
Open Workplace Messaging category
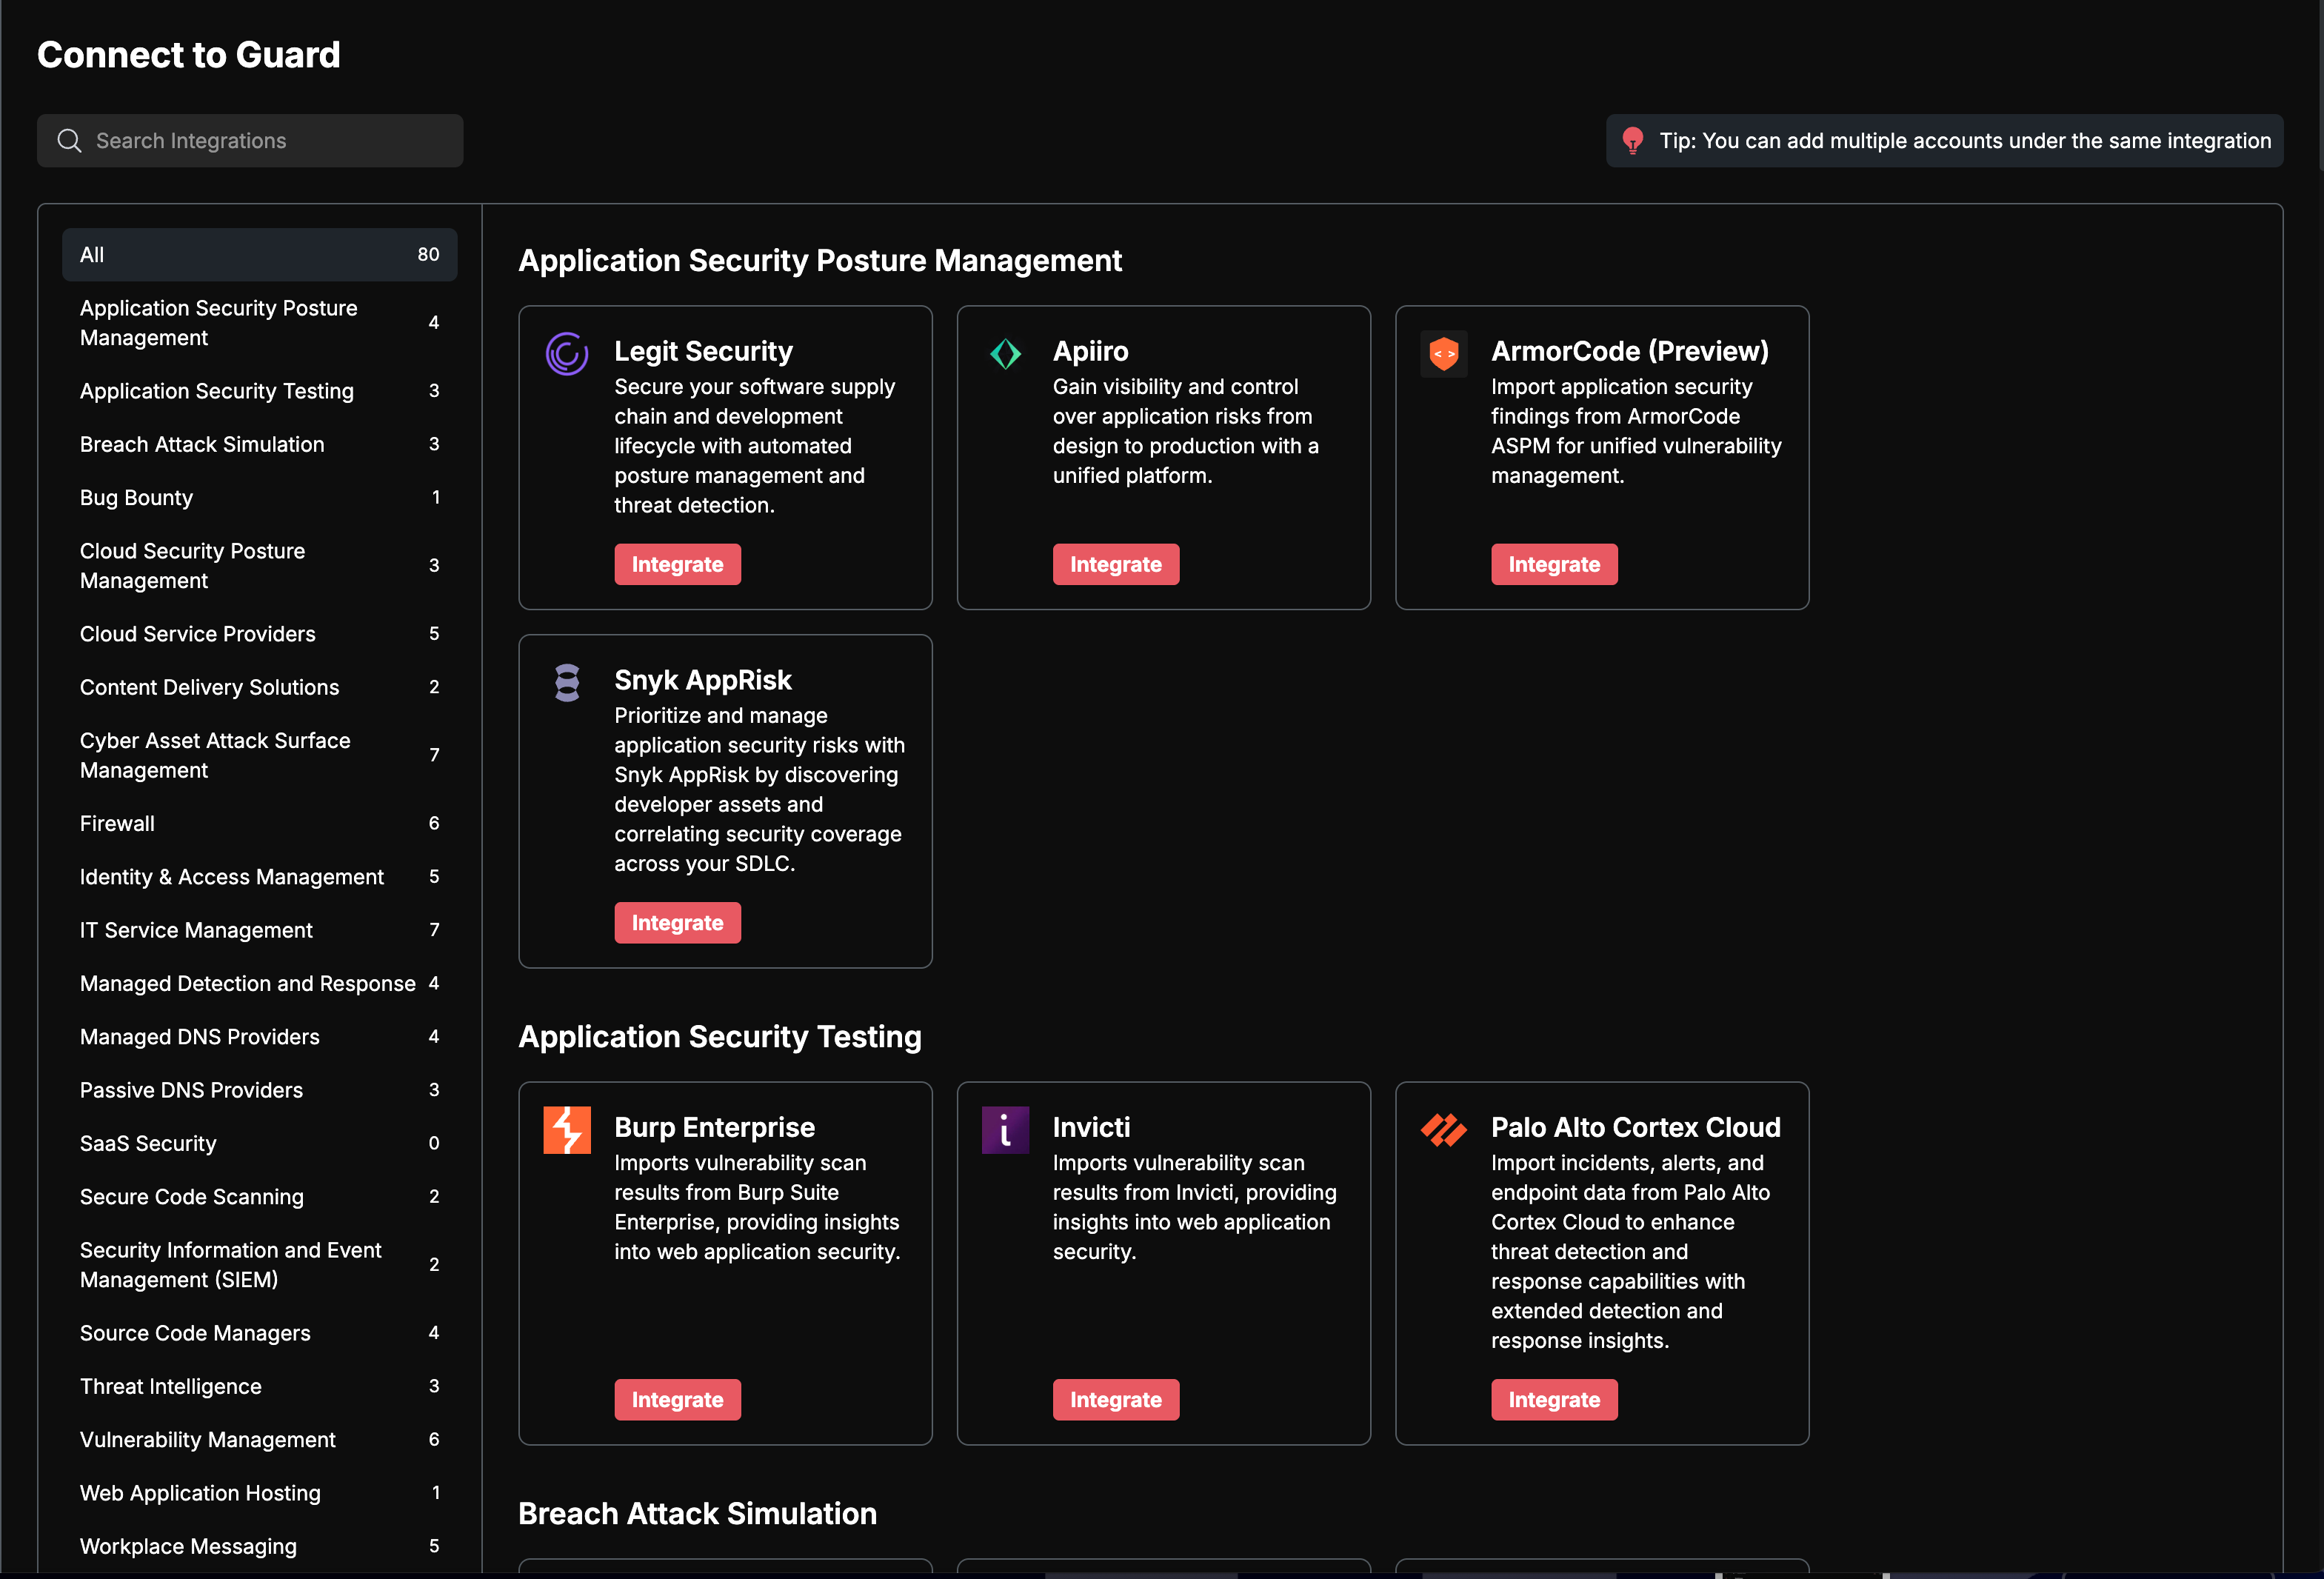point(259,1546)
